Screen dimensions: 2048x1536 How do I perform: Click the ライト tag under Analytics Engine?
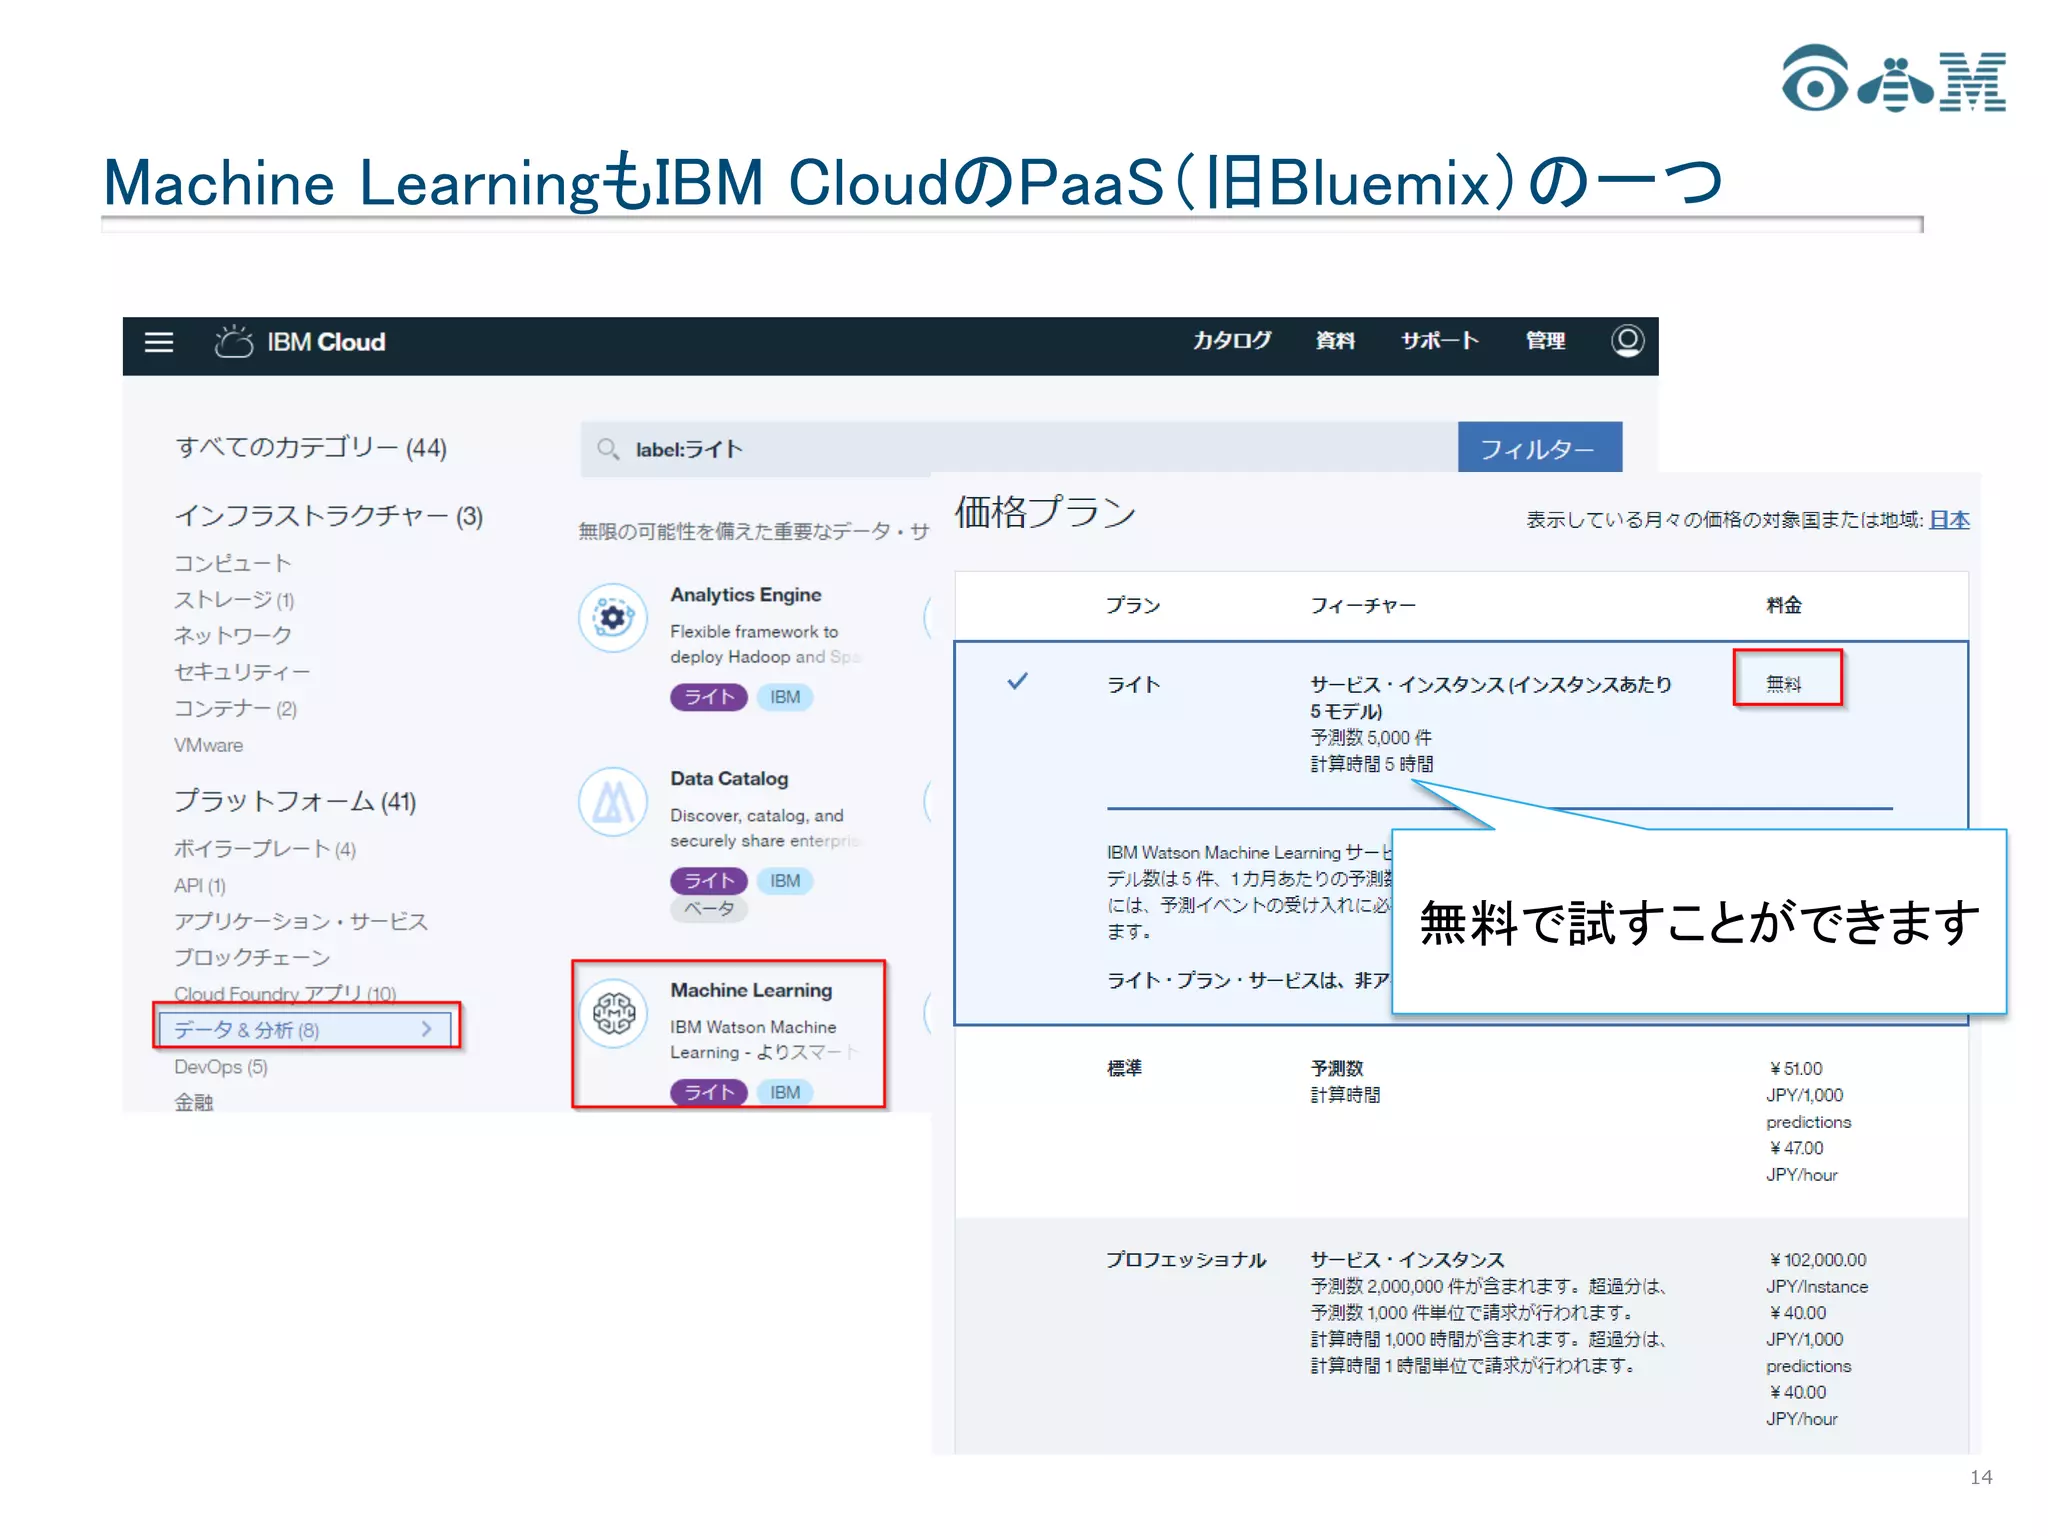pos(709,697)
